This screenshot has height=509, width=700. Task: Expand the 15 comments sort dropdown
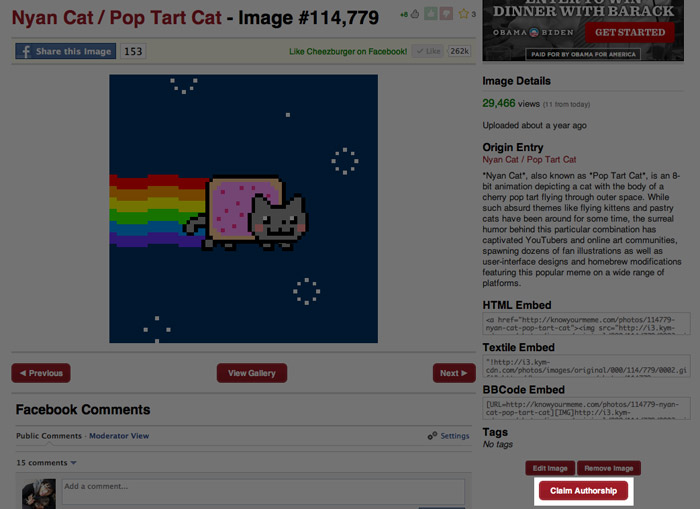(46, 463)
